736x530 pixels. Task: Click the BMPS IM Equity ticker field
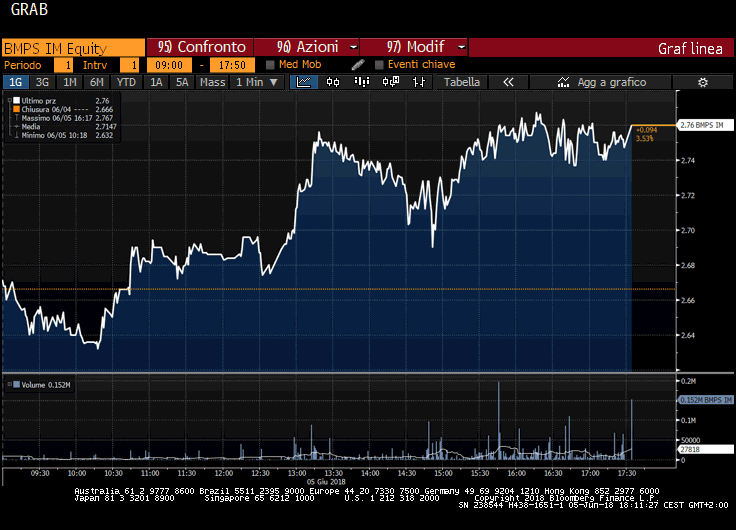(73, 47)
